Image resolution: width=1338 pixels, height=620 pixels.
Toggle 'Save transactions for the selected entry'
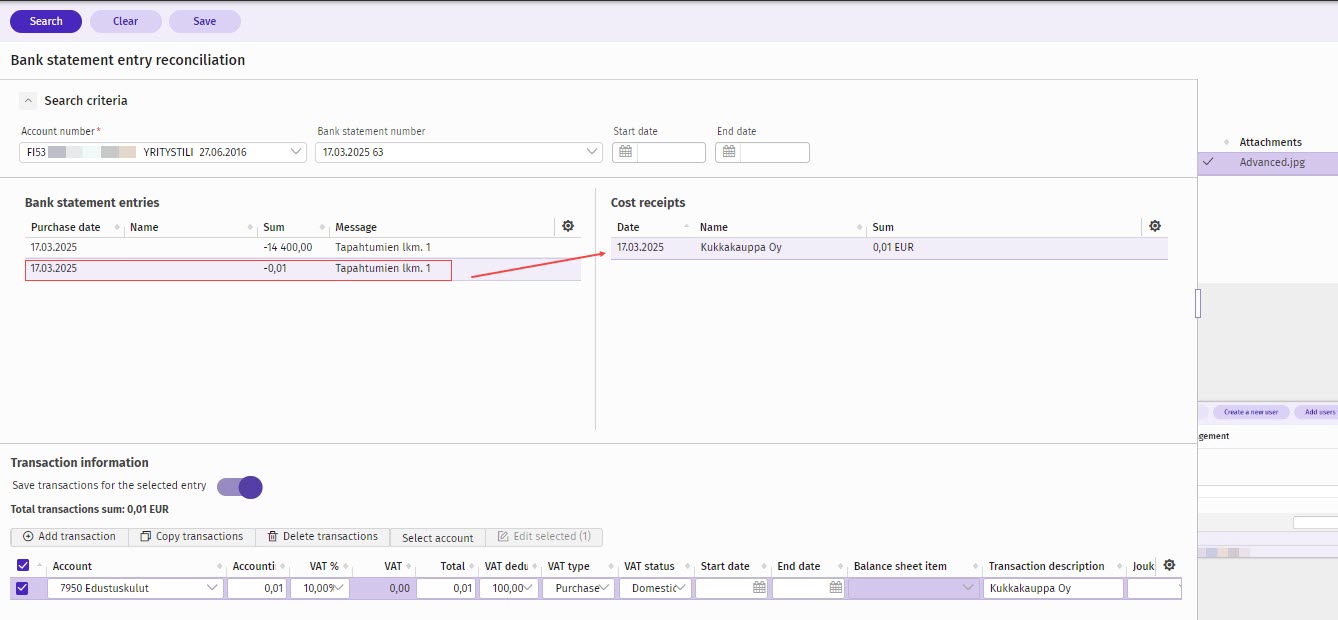click(239, 487)
